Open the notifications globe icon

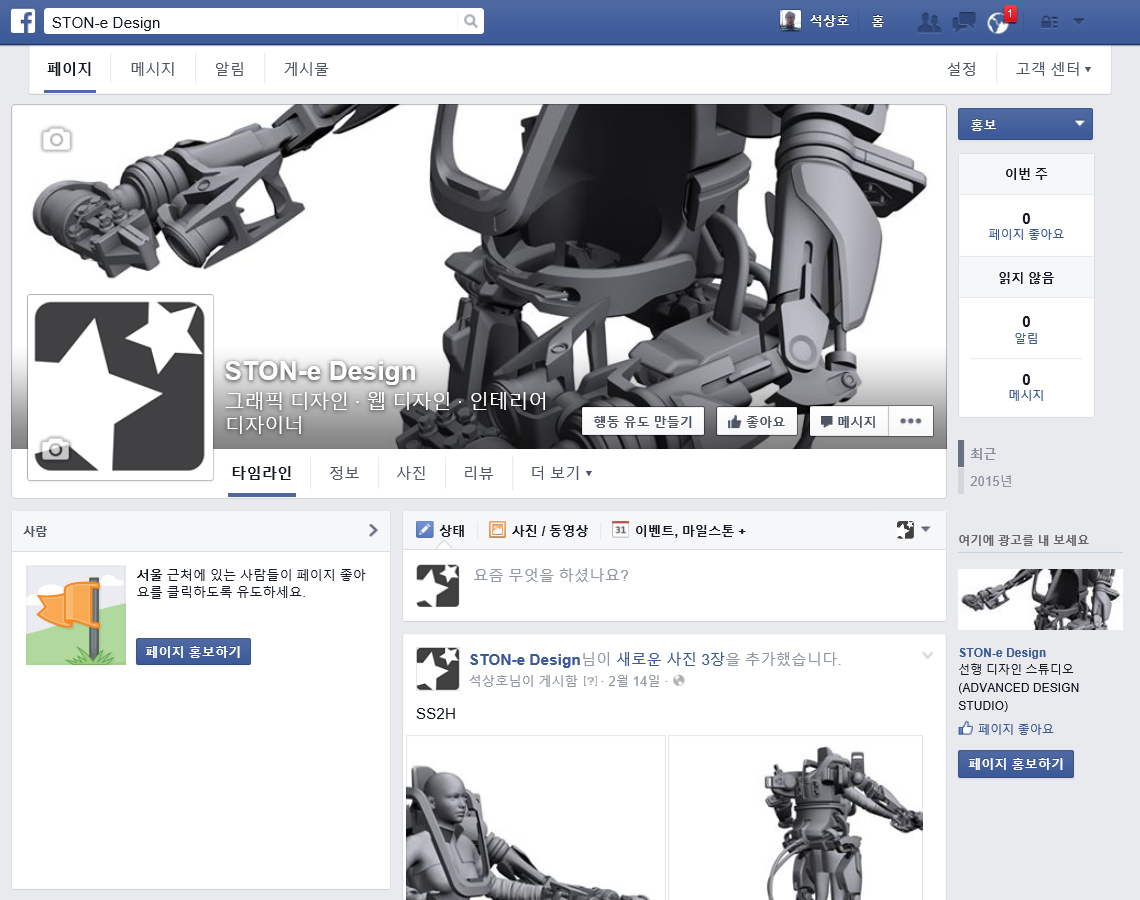999,22
